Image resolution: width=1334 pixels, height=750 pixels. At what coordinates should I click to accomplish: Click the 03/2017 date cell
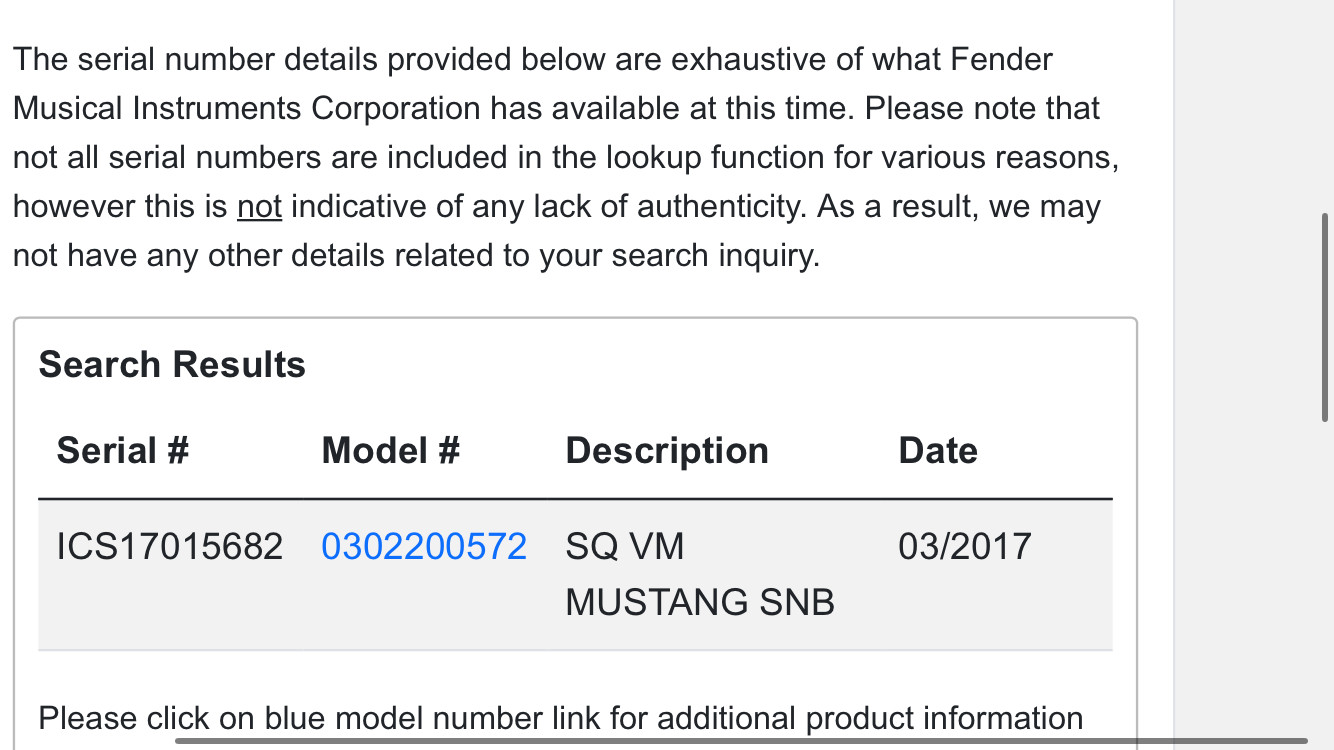tap(965, 546)
